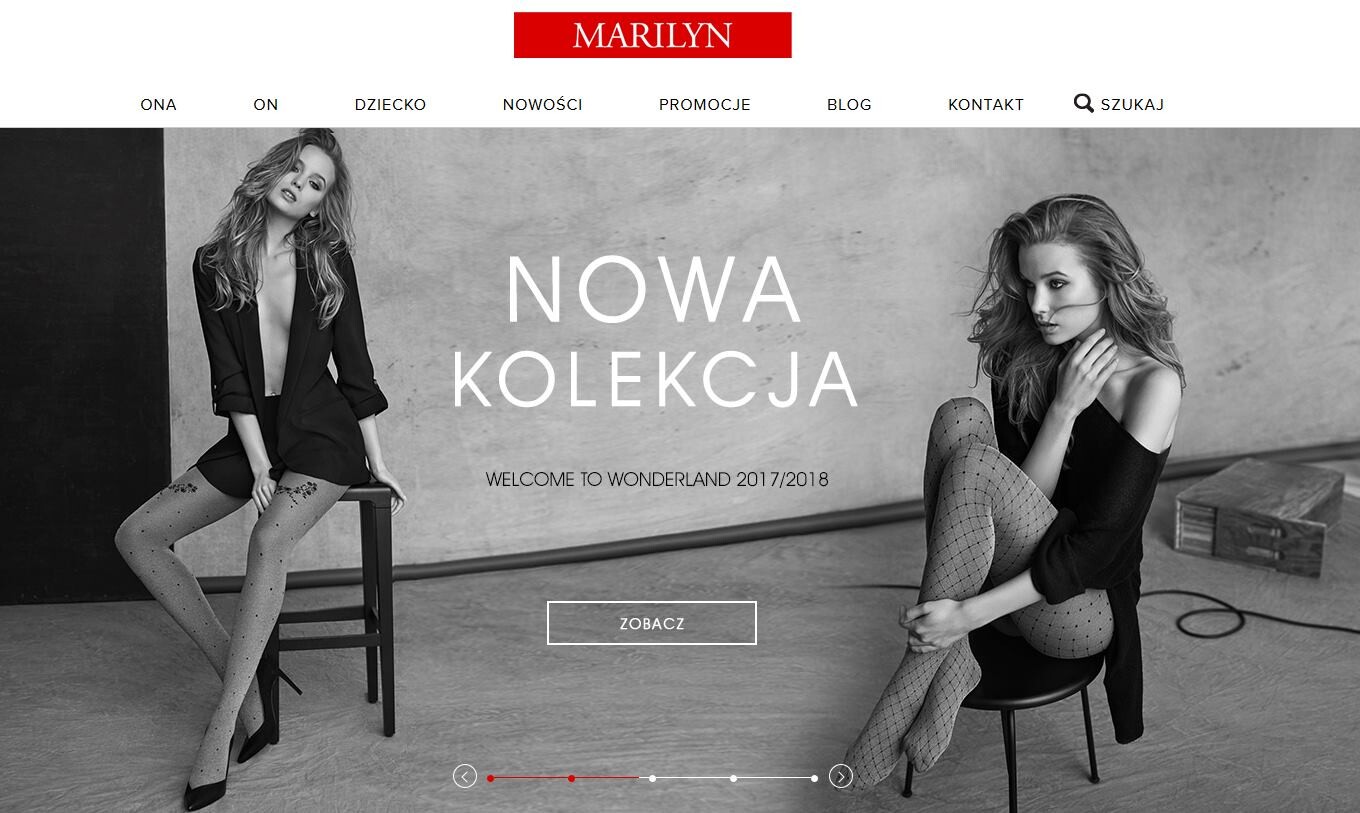Click the red MARILYN logo
1360x813 pixels.
pyautogui.click(x=652, y=35)
